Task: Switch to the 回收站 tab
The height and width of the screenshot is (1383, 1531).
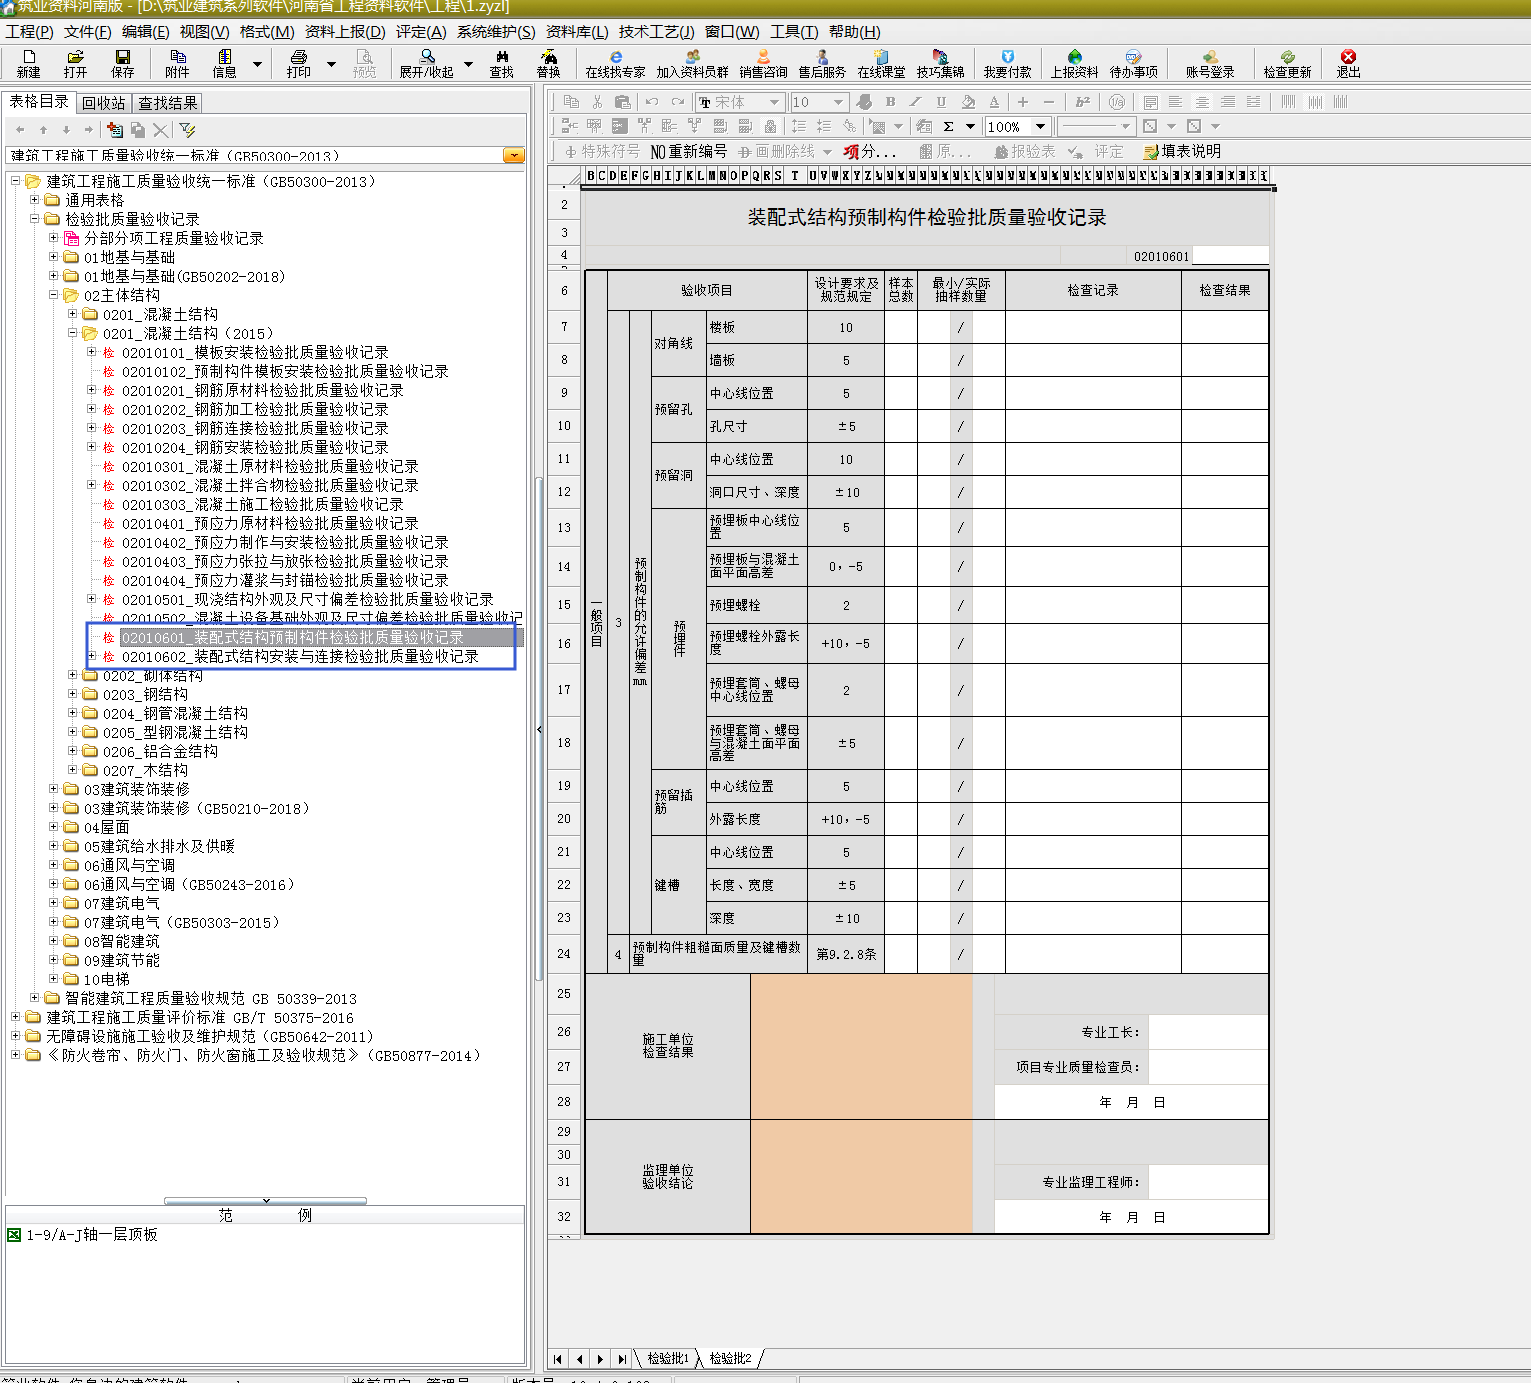Action: pos(104,103)
